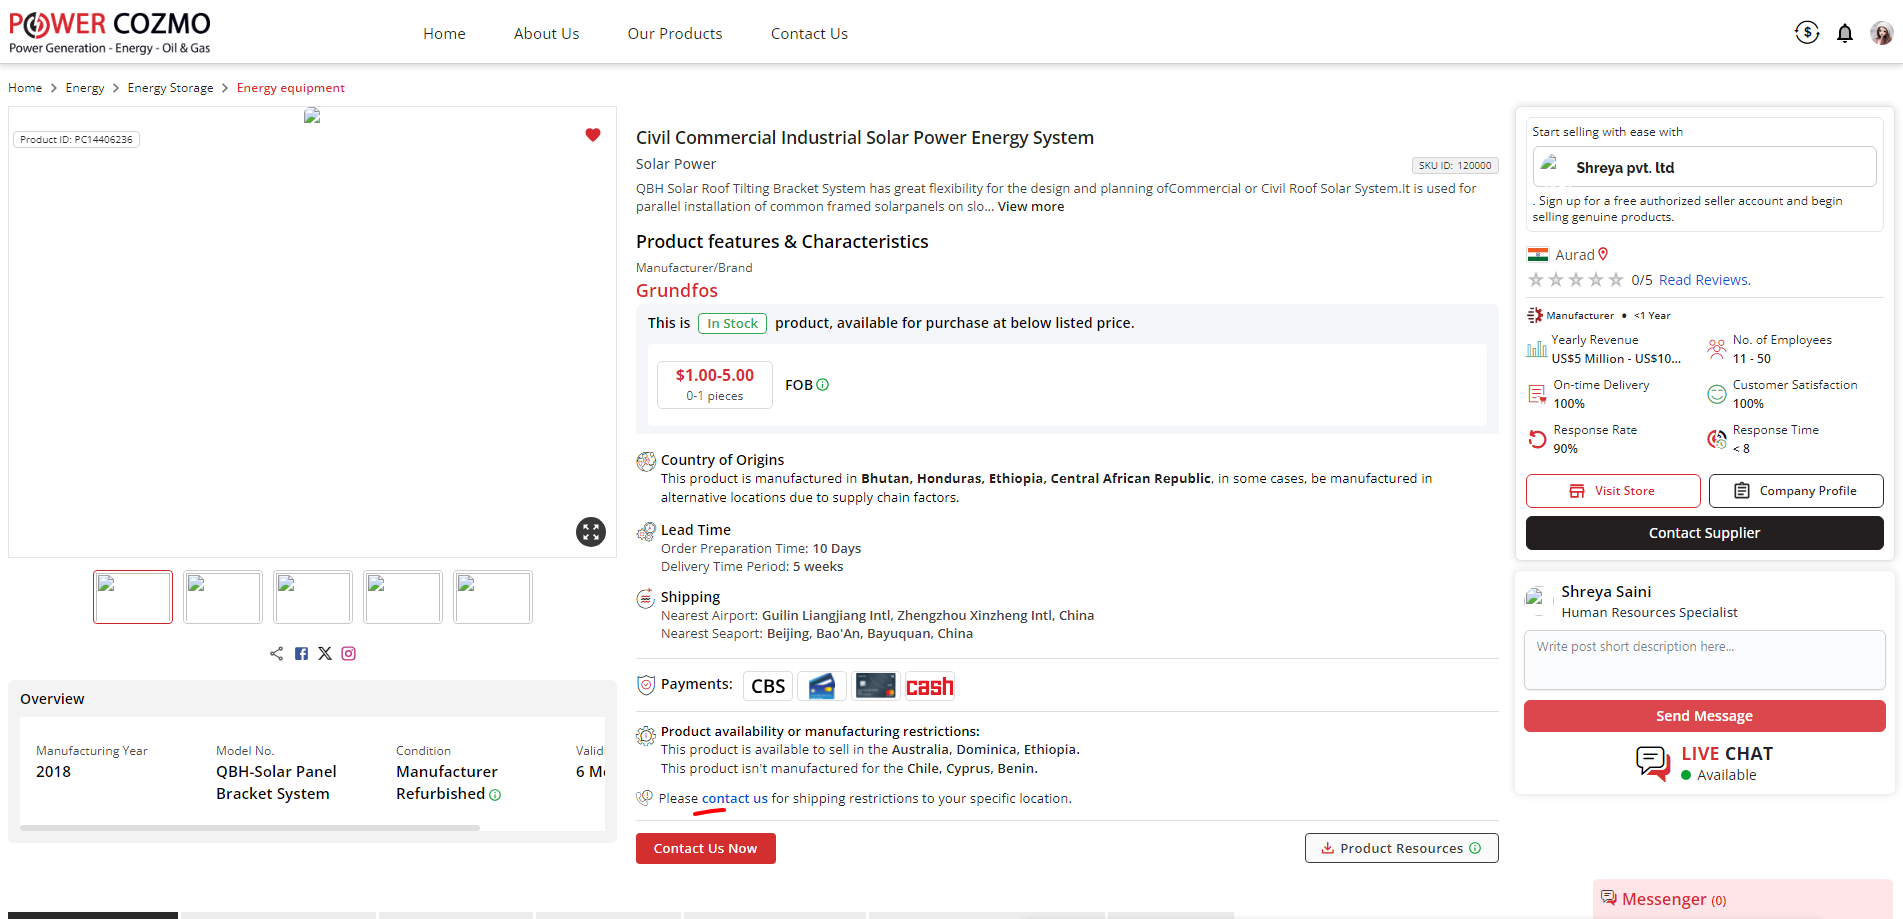Expand product image to fullscreen
1903x919 pixels.
tap(591, 532)
